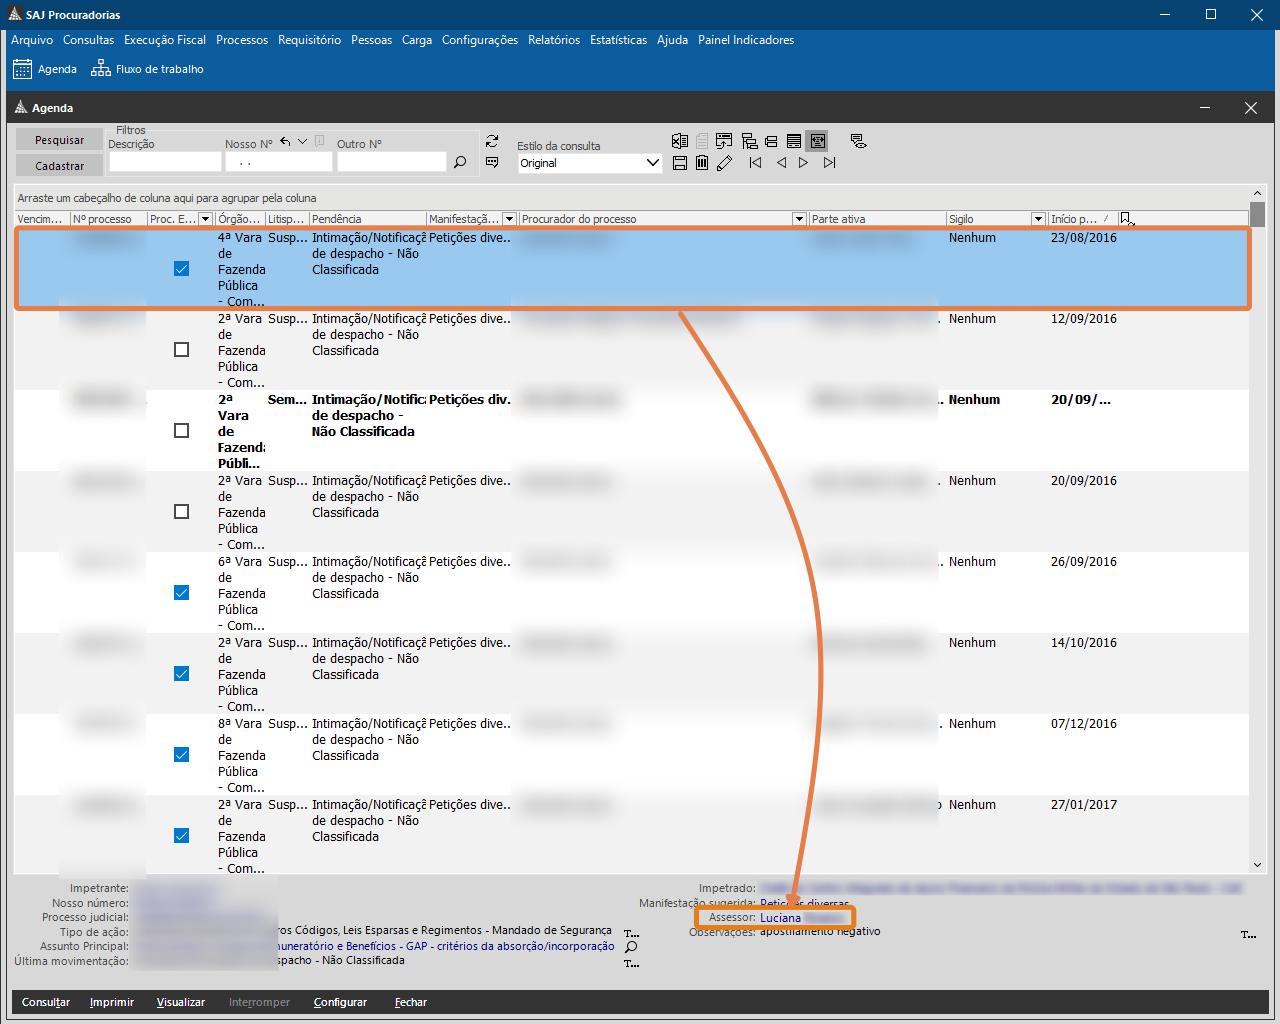Open the Requisitório menu
The width and height of the screenshot is (1280, 1024).
point(309,40)
